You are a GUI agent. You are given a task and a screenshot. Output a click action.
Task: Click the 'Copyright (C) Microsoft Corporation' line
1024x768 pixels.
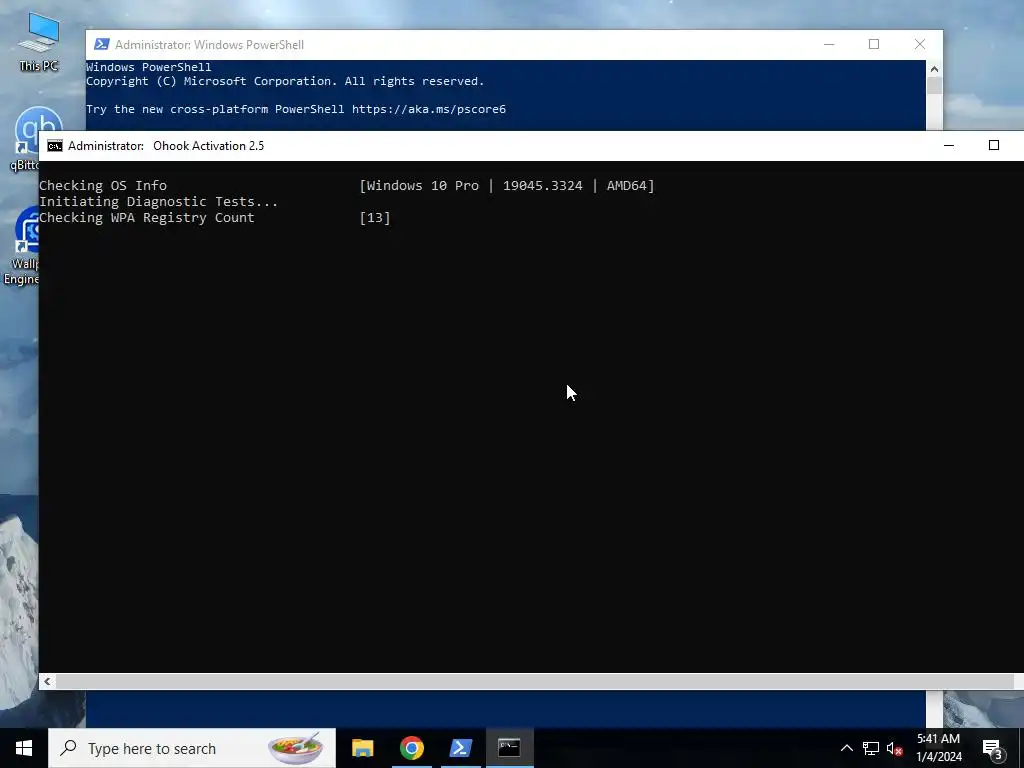(285, 81)
